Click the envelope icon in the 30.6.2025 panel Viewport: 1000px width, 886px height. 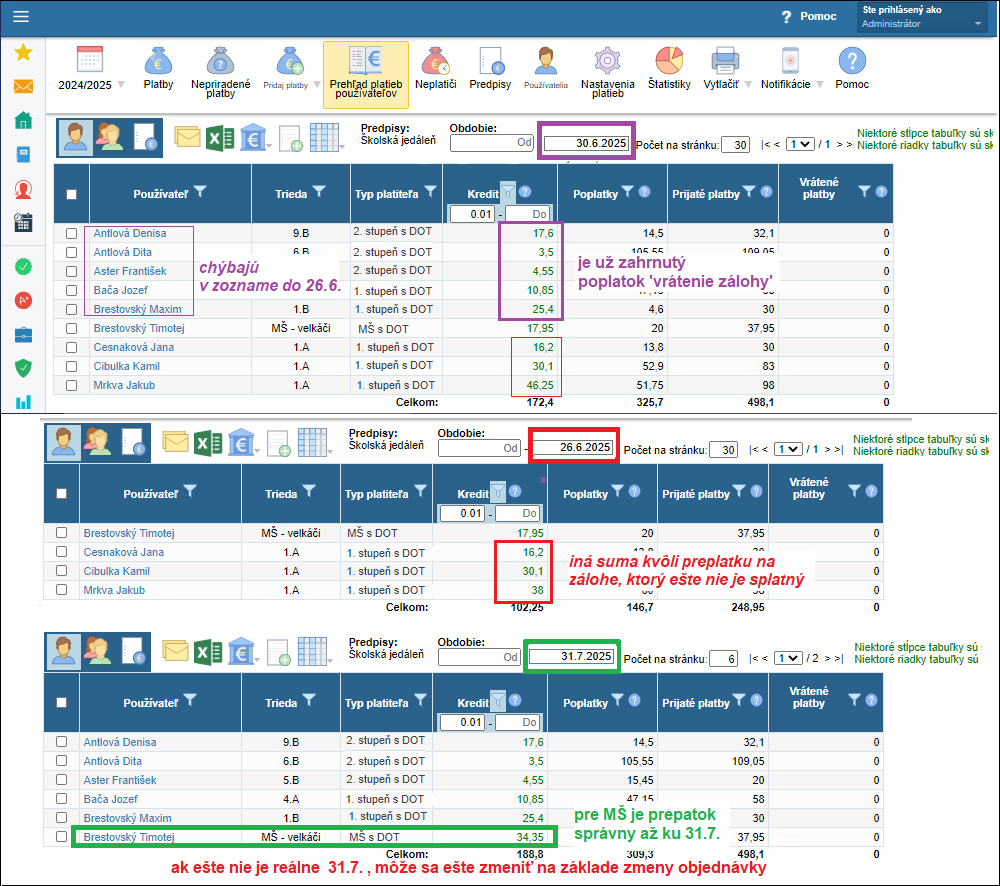click(188, 137)
